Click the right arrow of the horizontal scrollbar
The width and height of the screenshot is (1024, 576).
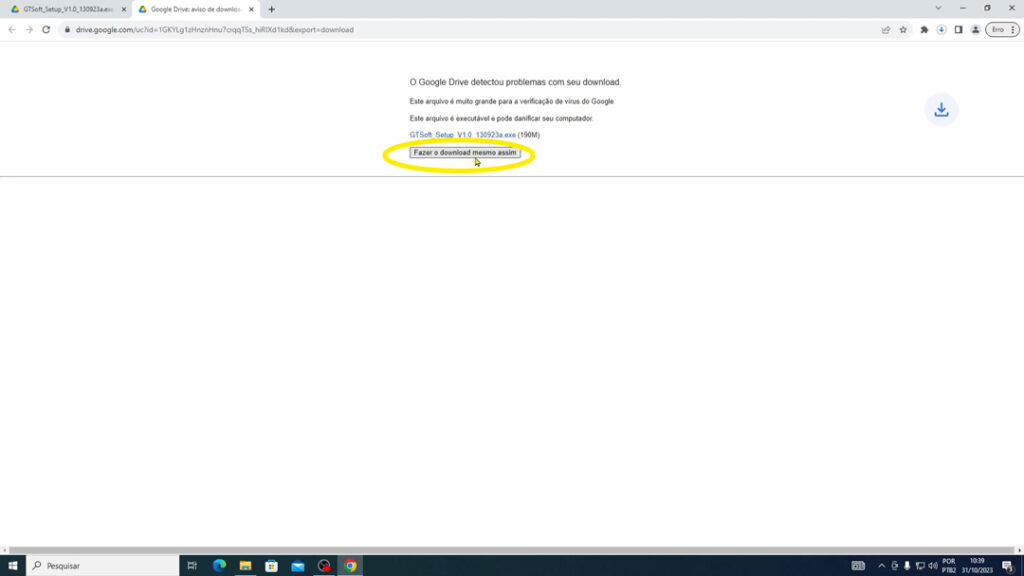(1019, 551)
